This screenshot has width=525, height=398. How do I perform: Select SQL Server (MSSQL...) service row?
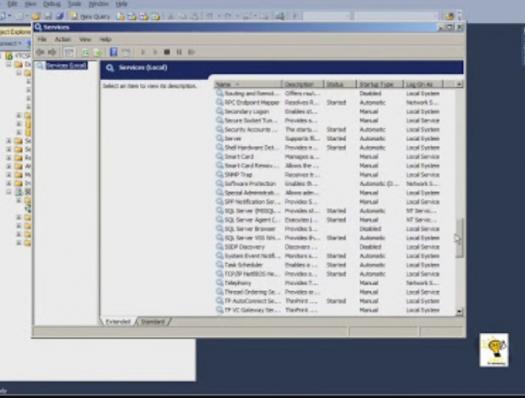pyautogui.click(x=328, y=211)
